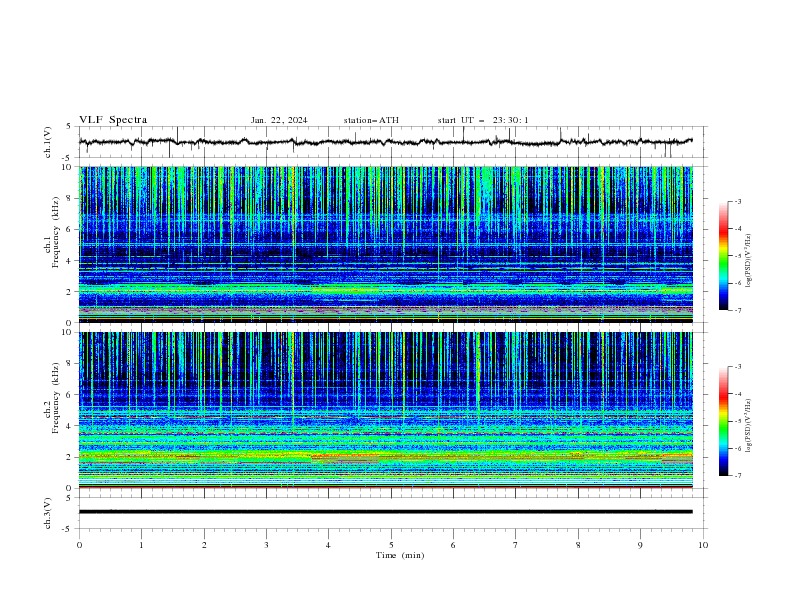Click the "8" tick label on ch.1 frequency axis
The height and width of the screenshot is (612, 792).
(70, 198)
